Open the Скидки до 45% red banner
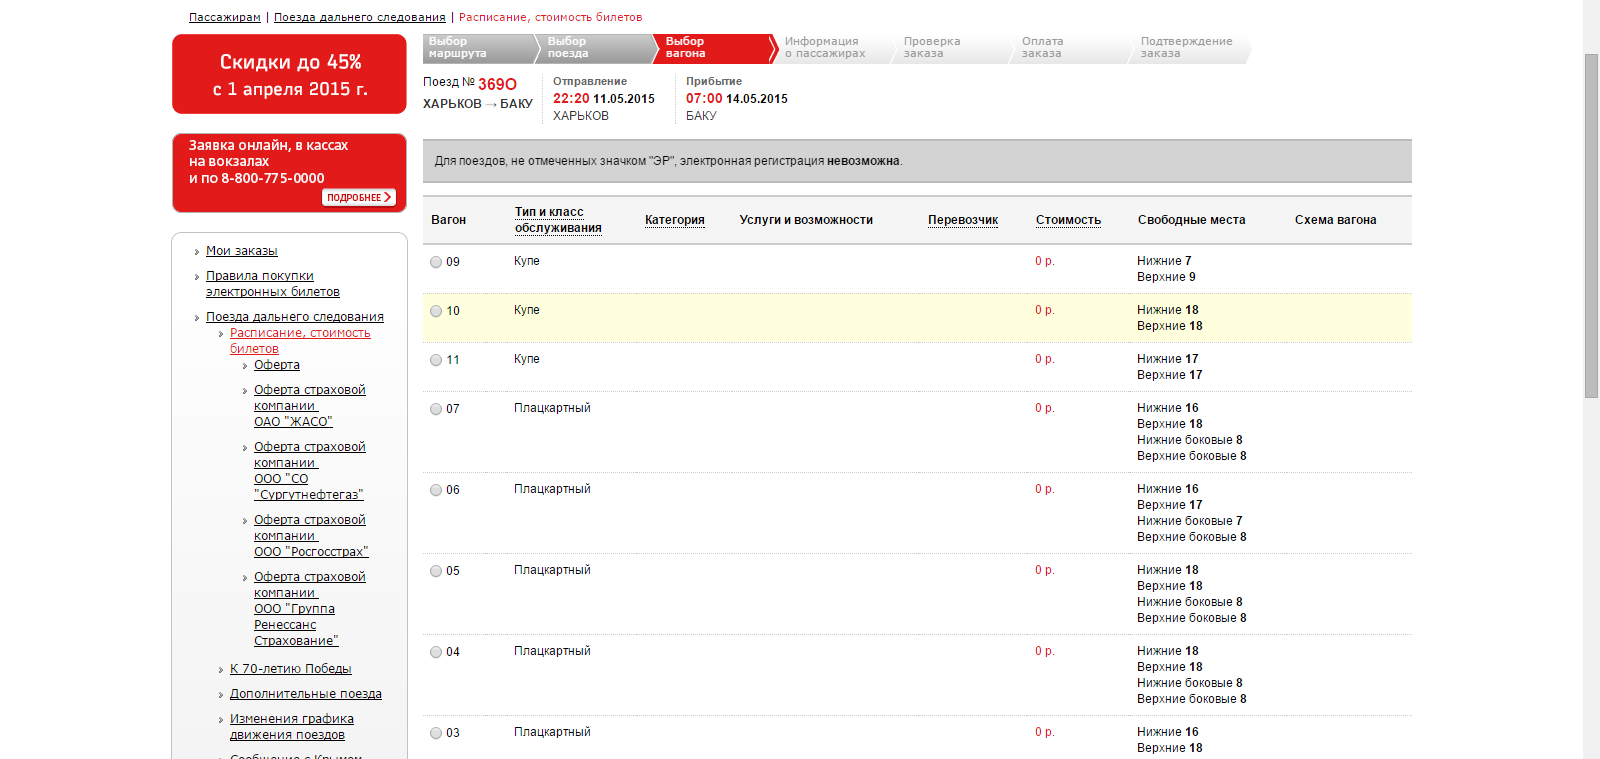This screenshot has width=1600, height=759. tap(289, 74)
